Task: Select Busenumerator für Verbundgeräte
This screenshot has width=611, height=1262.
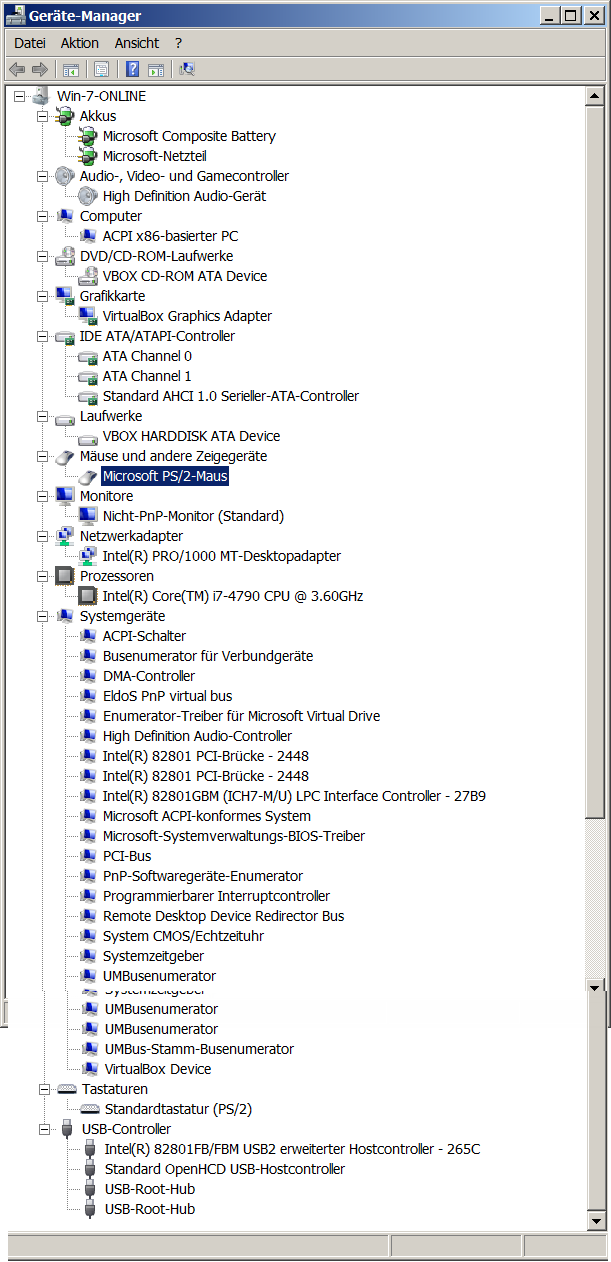Action: point(208,656)
